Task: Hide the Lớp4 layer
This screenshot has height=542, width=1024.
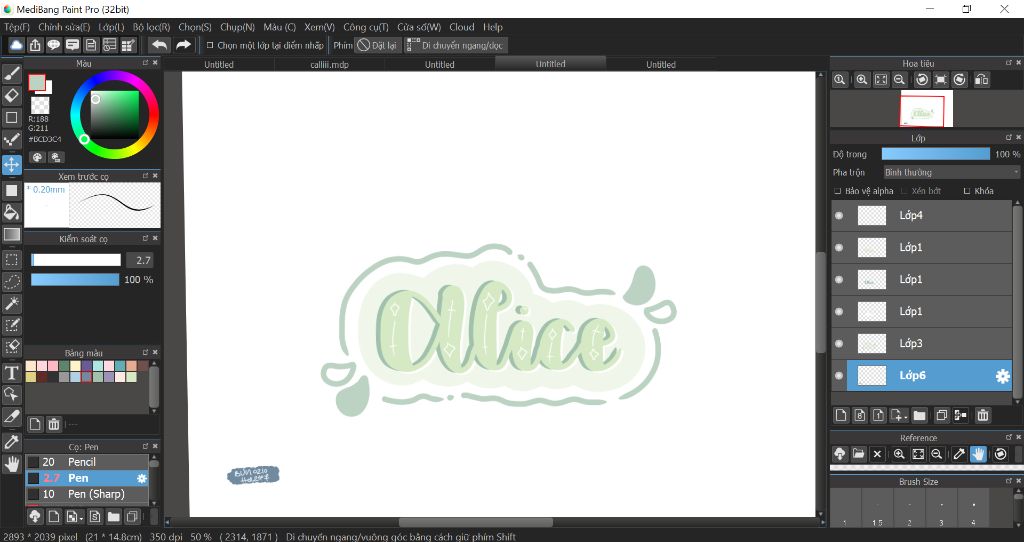Action: point(839,215)
